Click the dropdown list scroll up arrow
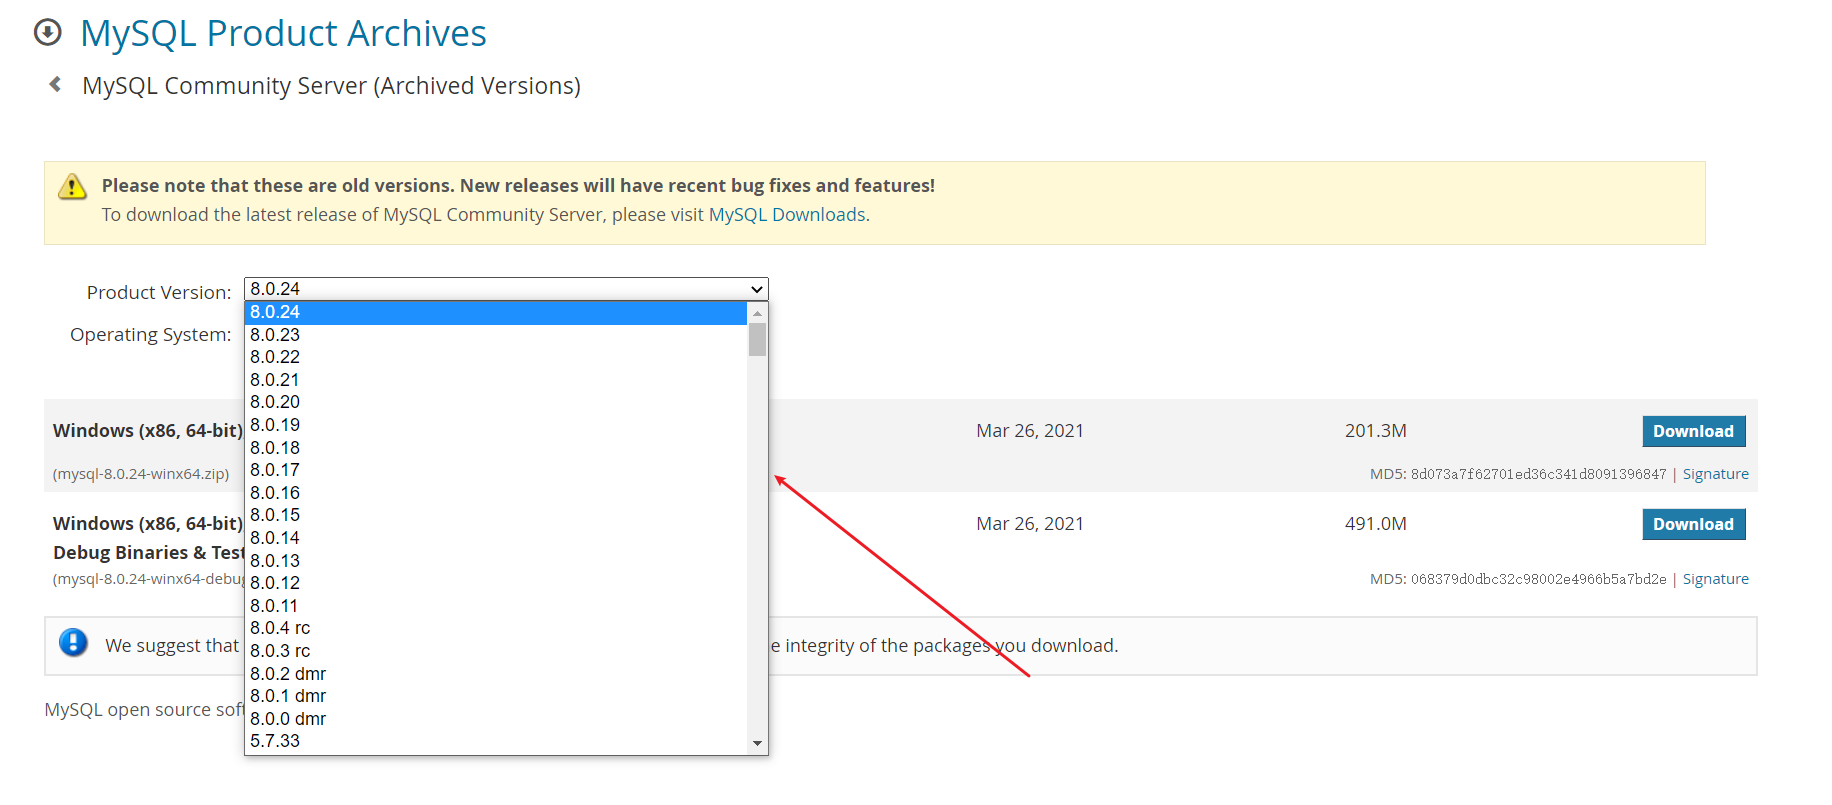 (757, 313)
